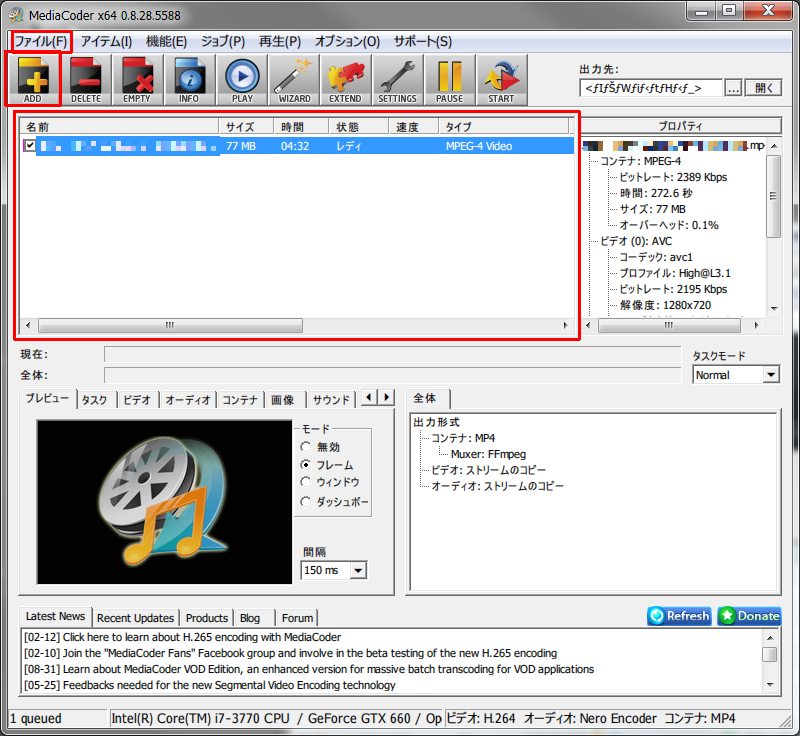Switch to the ビデオ tab

137,400
